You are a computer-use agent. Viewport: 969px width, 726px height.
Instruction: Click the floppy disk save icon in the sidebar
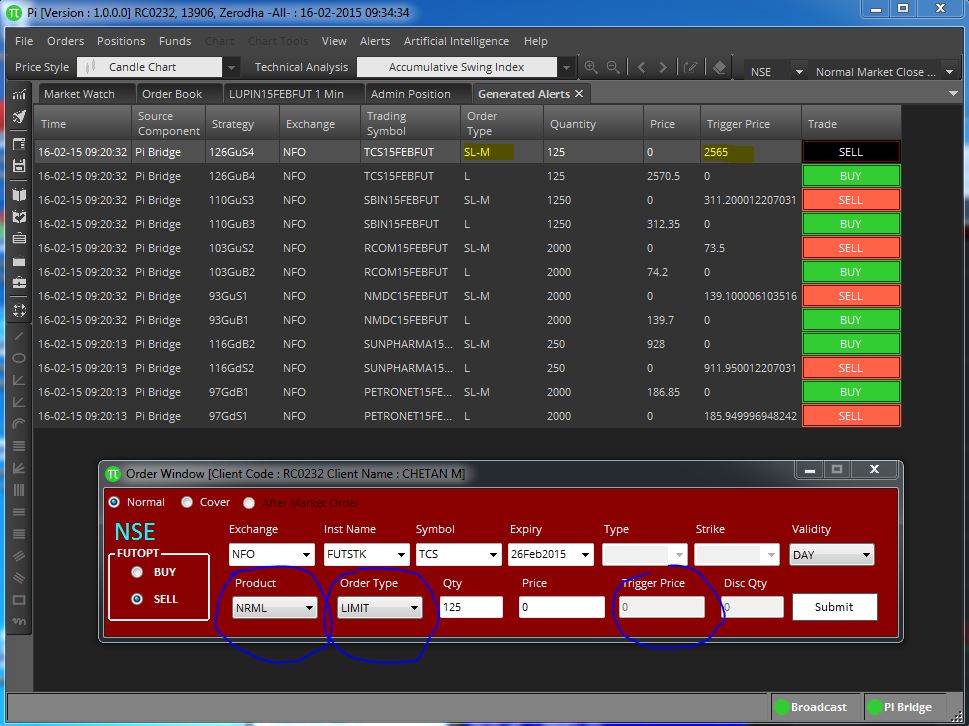click(x=19, y=166)
